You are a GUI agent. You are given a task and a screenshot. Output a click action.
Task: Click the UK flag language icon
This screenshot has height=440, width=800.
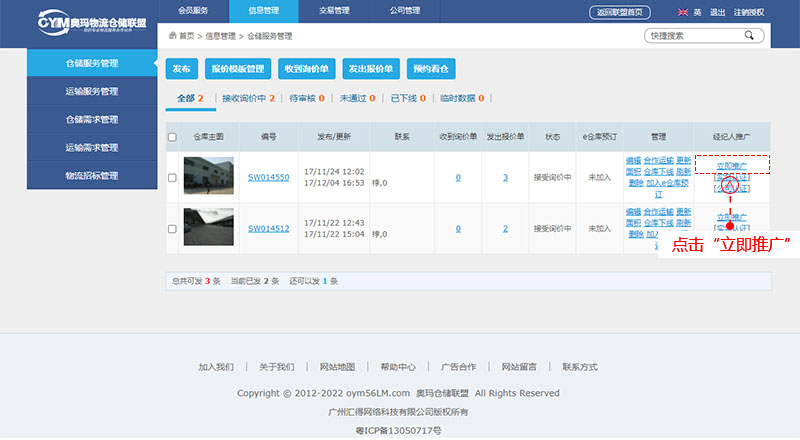[682, 13]
